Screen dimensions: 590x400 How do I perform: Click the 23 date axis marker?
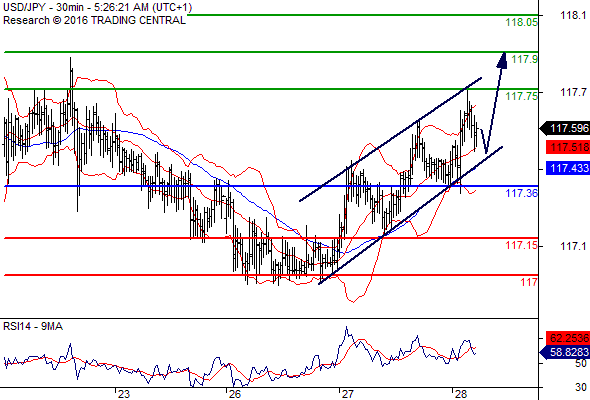point(123,394)
